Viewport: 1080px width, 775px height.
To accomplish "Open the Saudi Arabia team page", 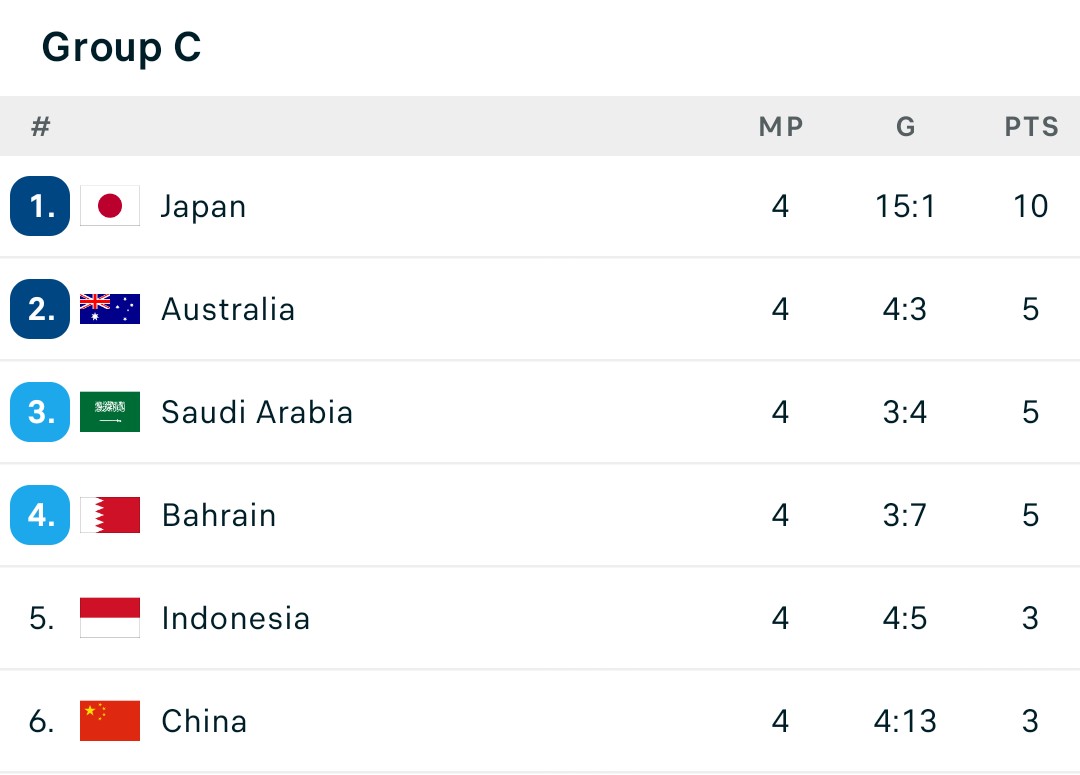I will click(x=257, y=412).
